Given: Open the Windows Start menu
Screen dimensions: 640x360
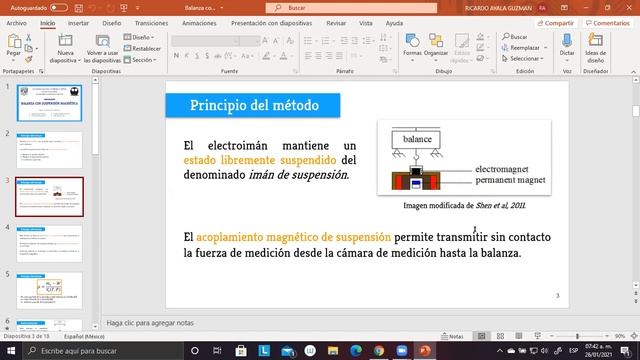Looking at the screenshot, I should tap(11, 351).
